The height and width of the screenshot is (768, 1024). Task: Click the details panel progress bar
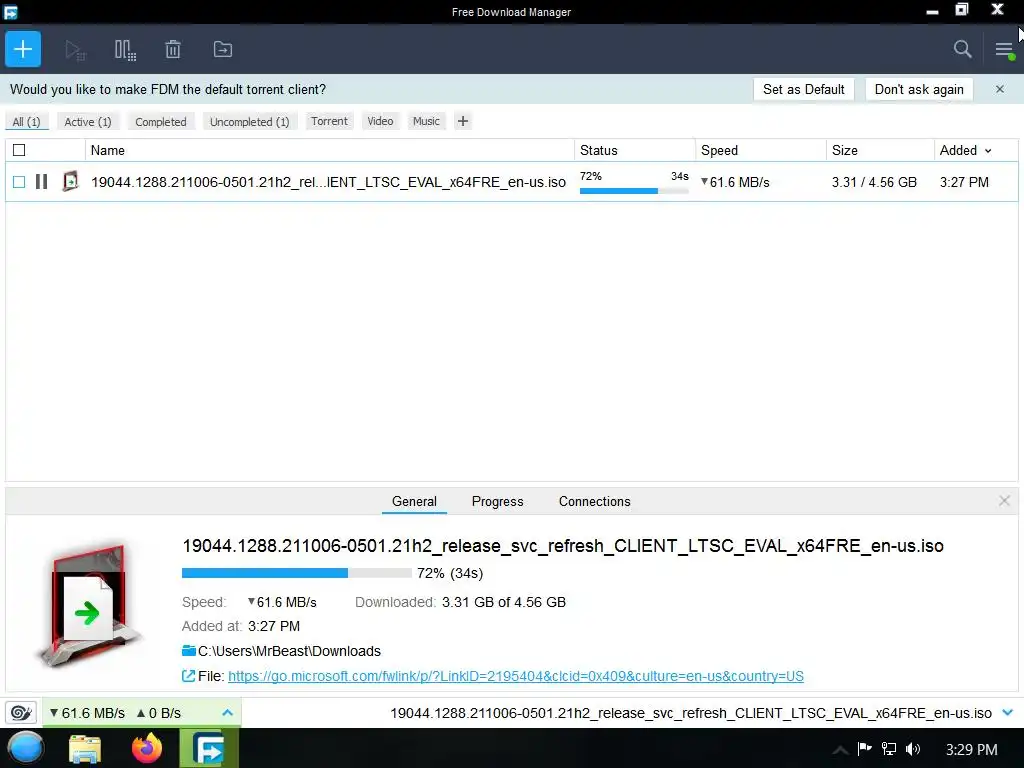point(296,573)
